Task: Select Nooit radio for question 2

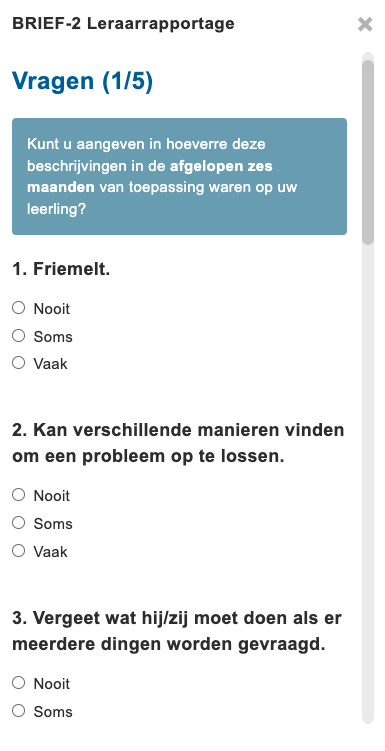Action: (x=19, y=495)
